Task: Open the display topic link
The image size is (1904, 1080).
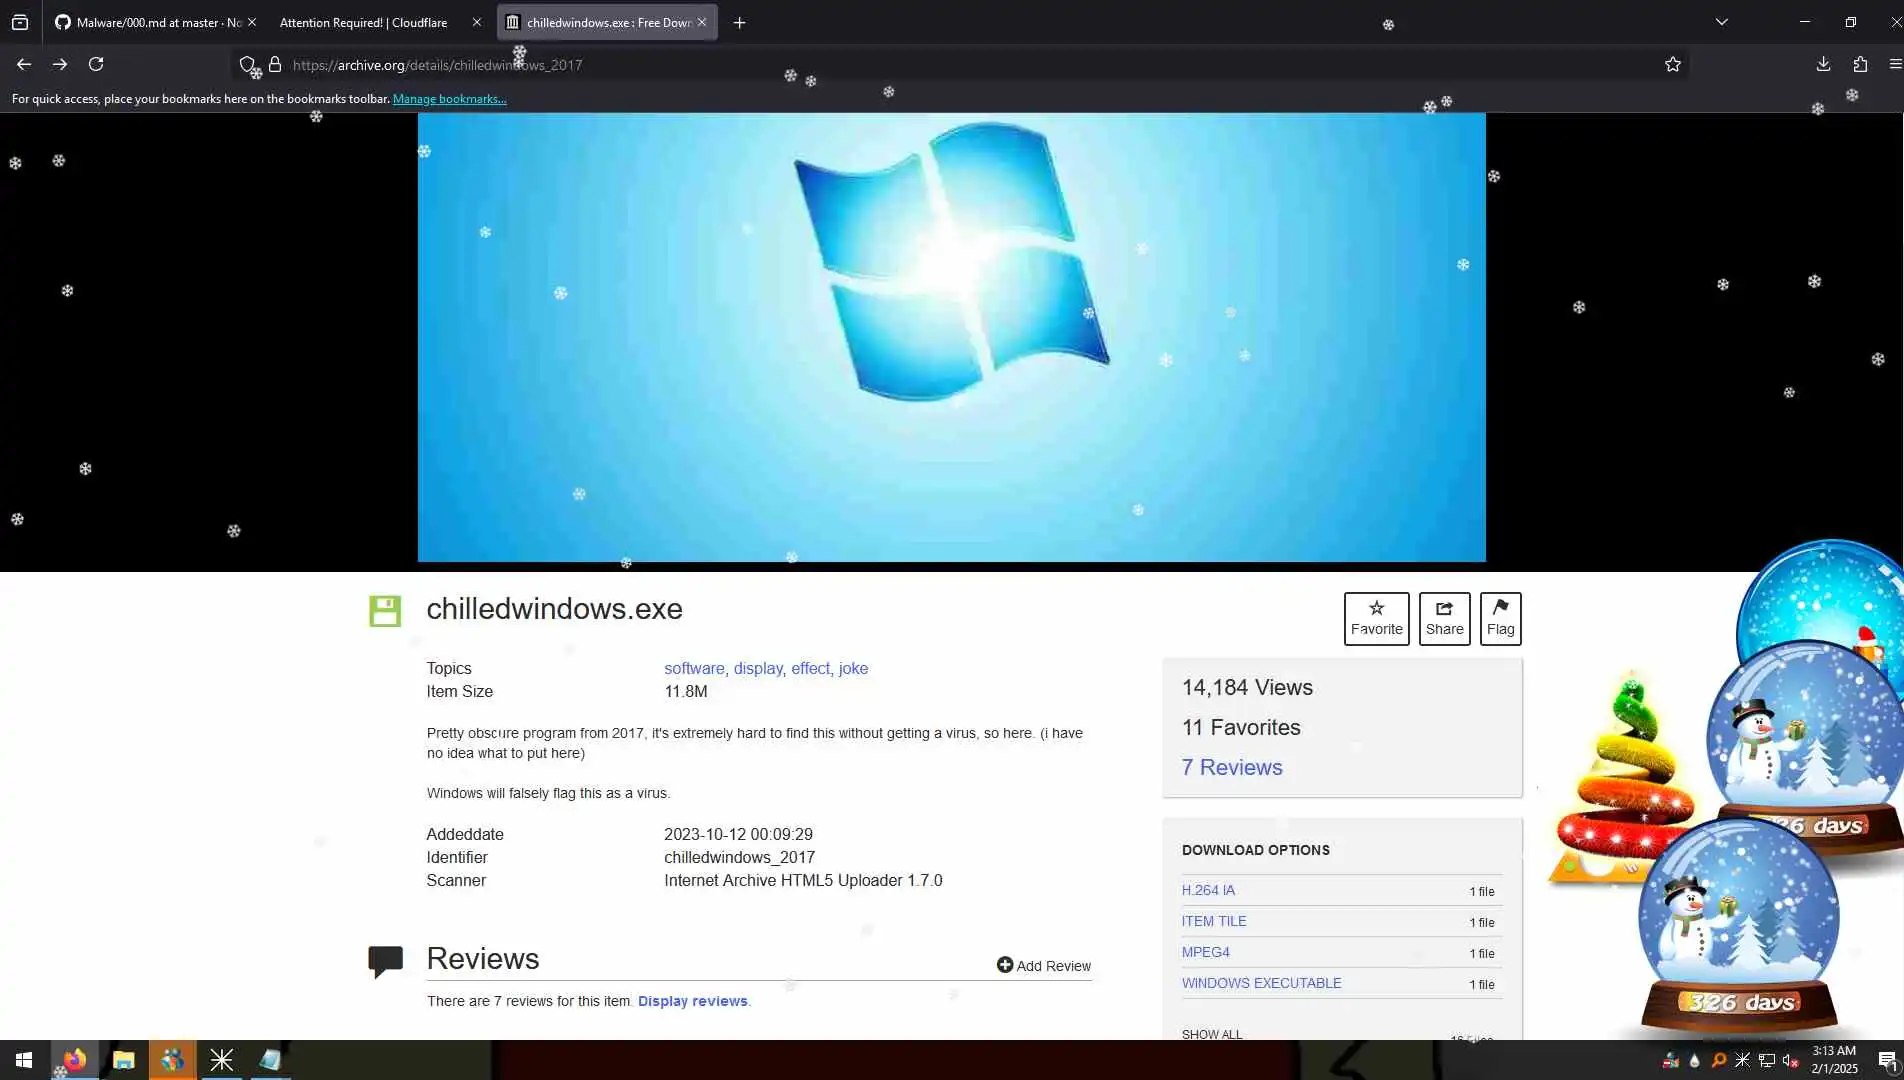Action: coord(758,668)
